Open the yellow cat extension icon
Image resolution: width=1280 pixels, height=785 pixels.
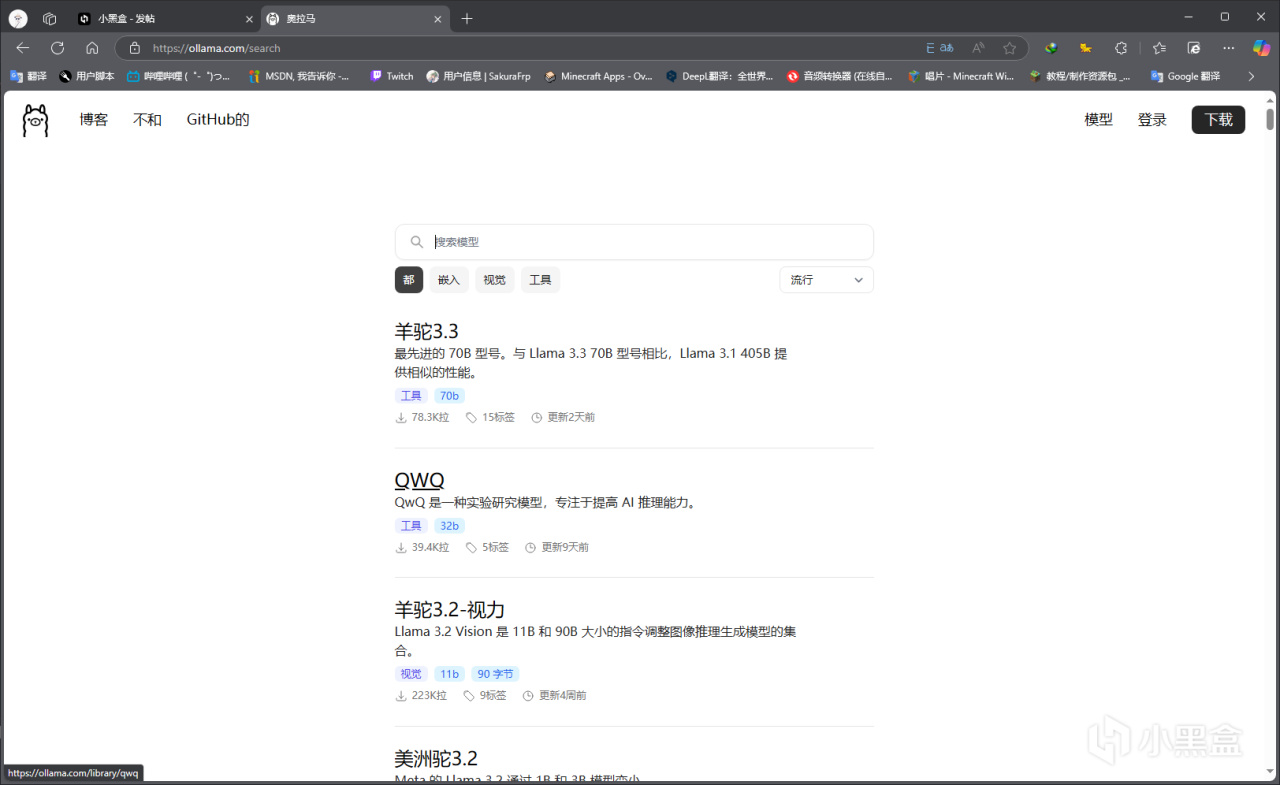coord(1085,48)
